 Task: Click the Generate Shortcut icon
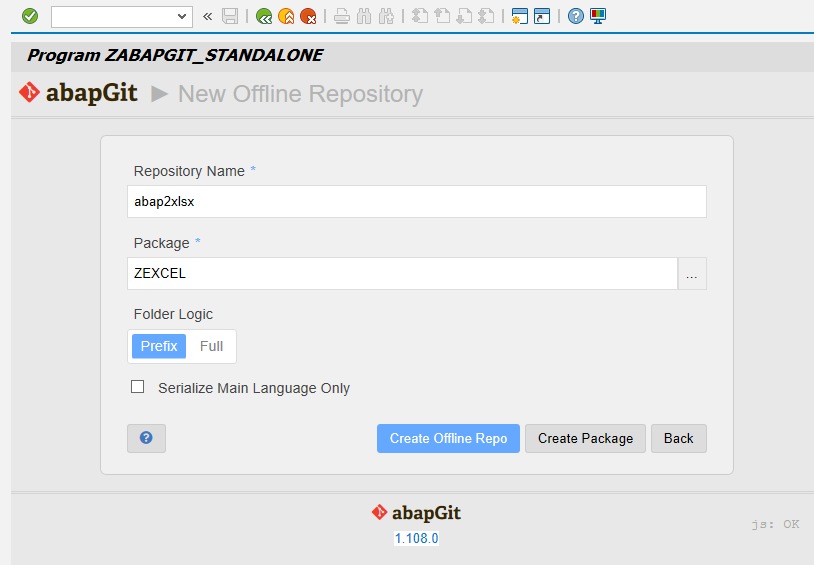[x=542, y=17]
